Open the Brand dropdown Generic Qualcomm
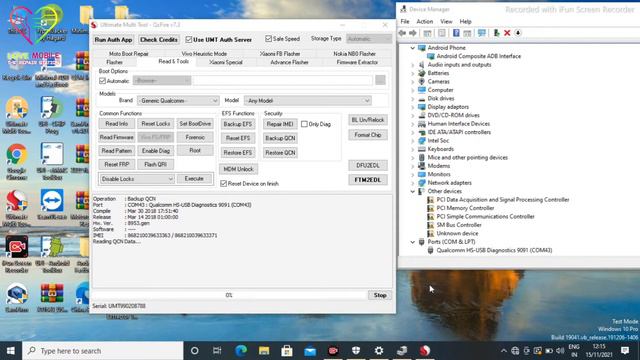The height and width of the screenshot is (360, 640). pos(178,100)
